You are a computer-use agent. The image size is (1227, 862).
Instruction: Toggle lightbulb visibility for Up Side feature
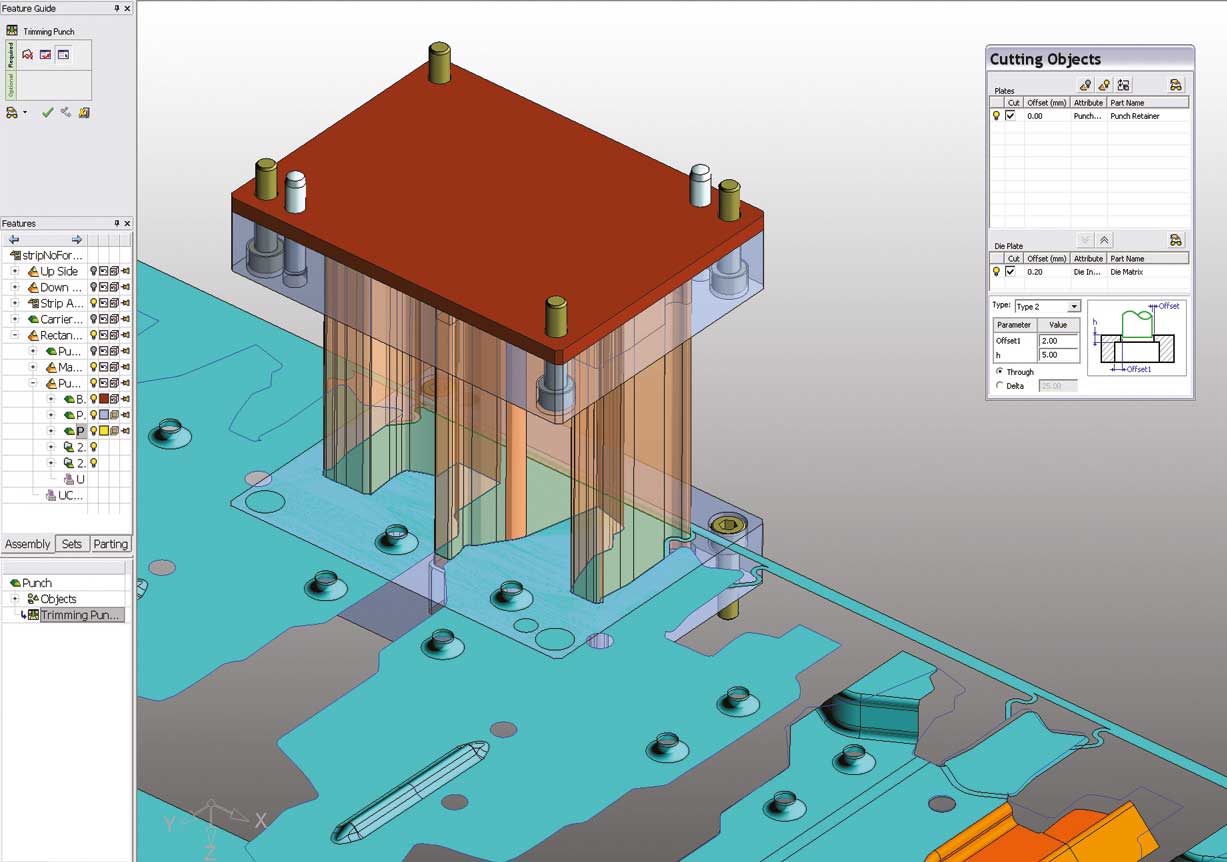[94, 271]
